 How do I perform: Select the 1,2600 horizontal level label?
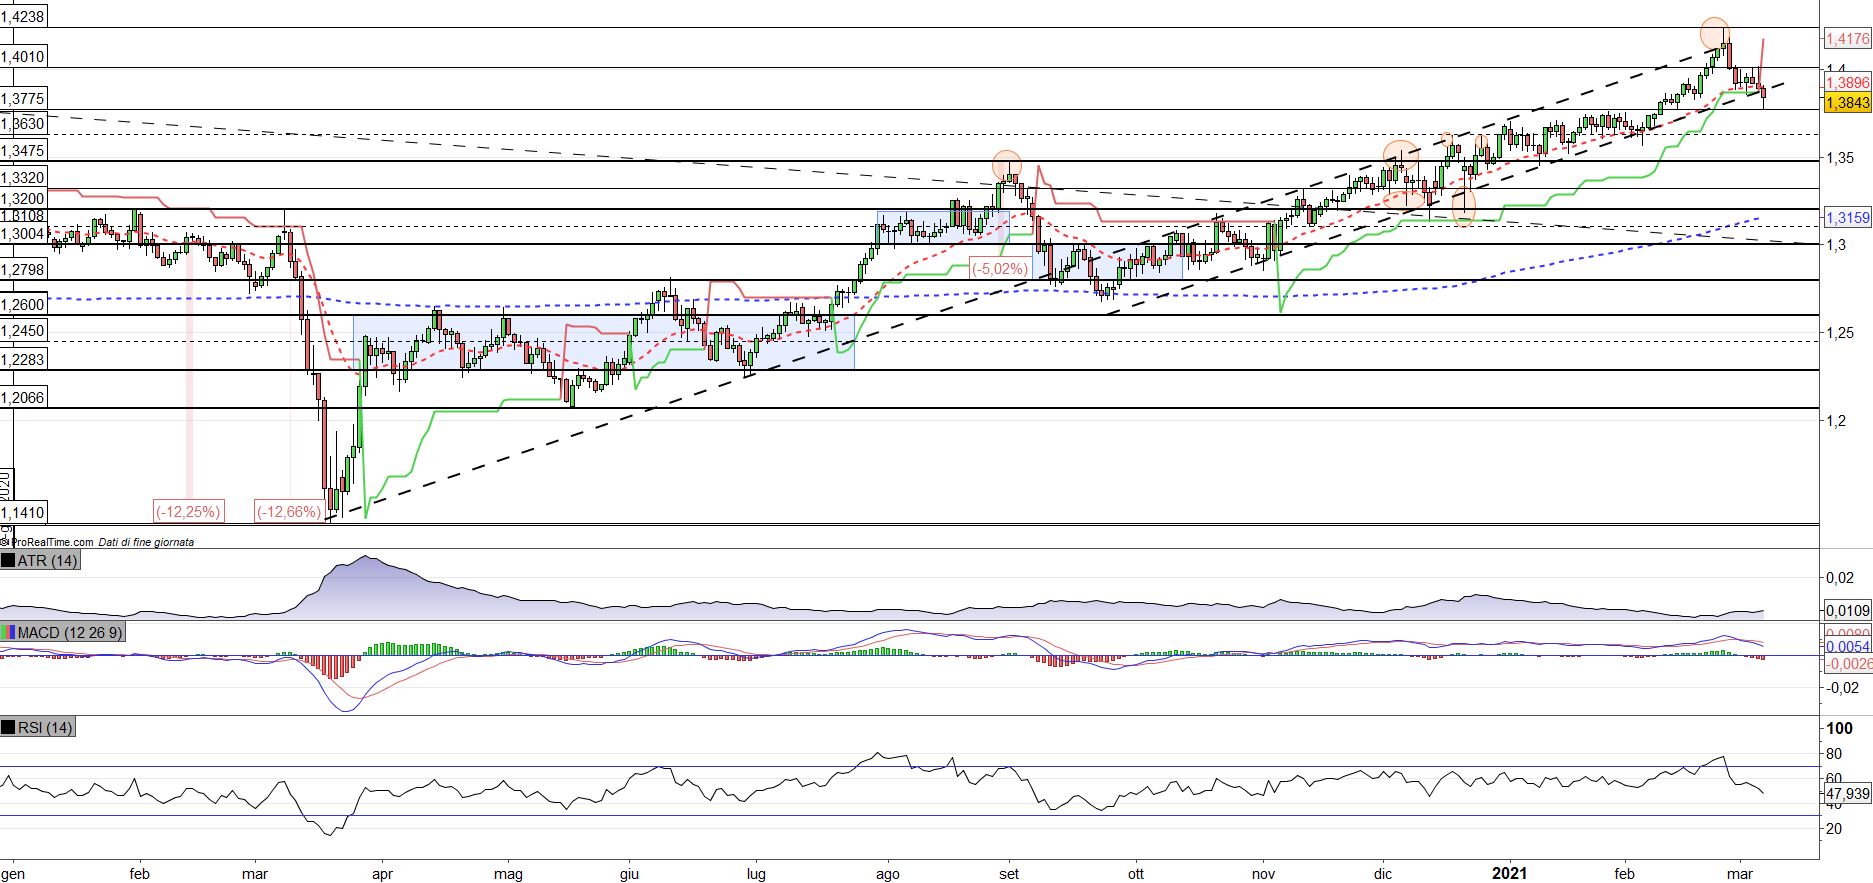[23, 305]
